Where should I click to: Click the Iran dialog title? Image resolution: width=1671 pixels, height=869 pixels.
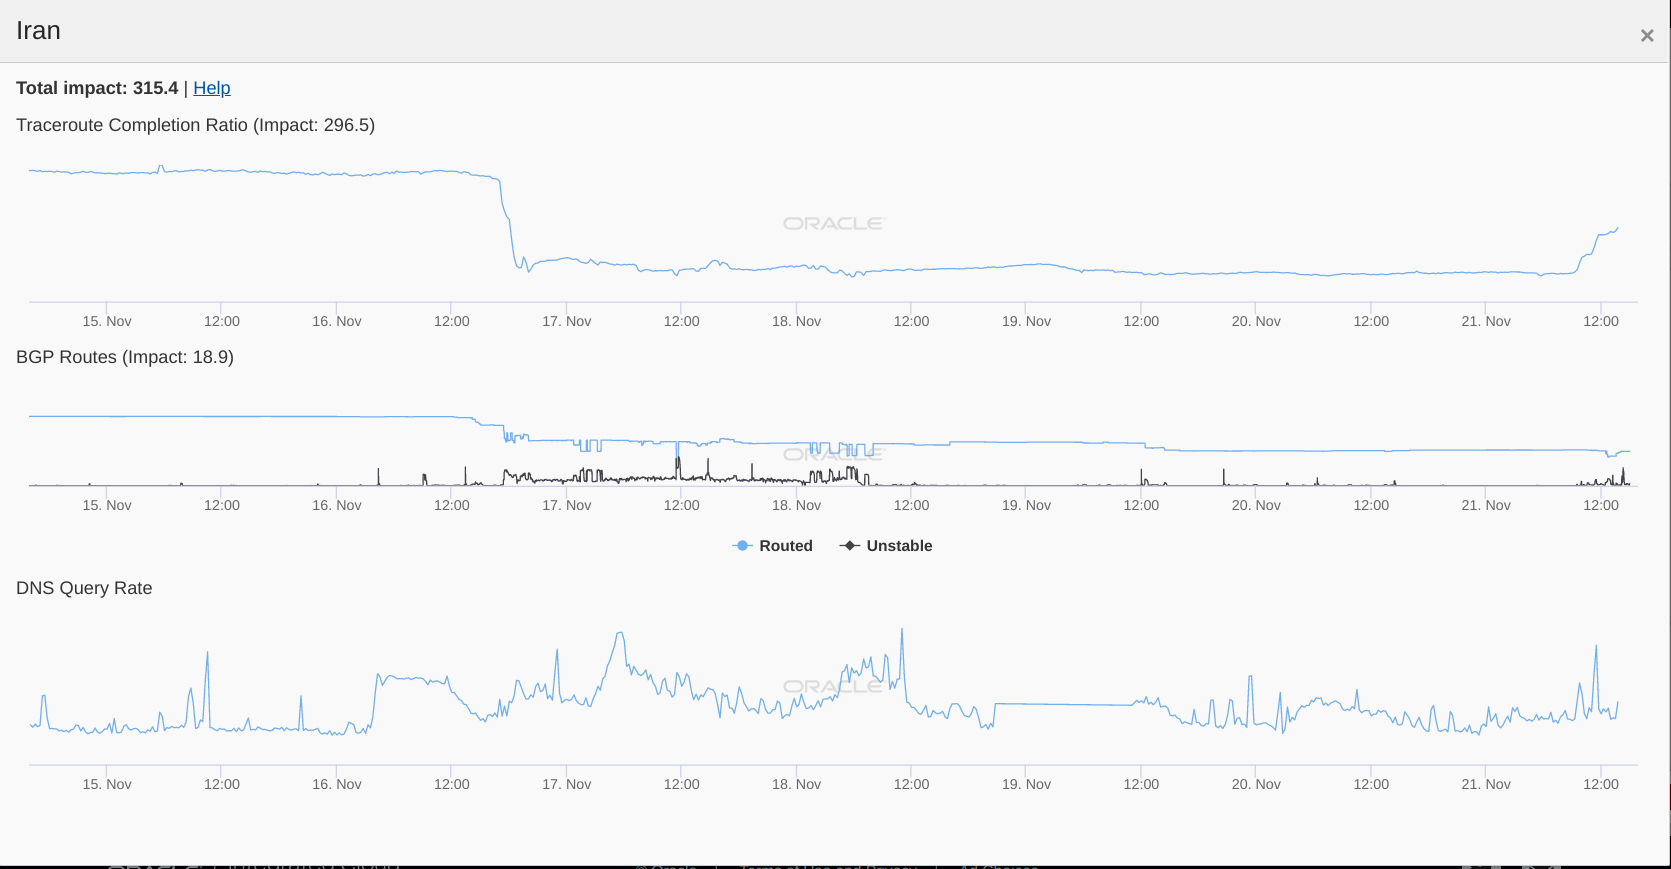(x=38, y=31)
